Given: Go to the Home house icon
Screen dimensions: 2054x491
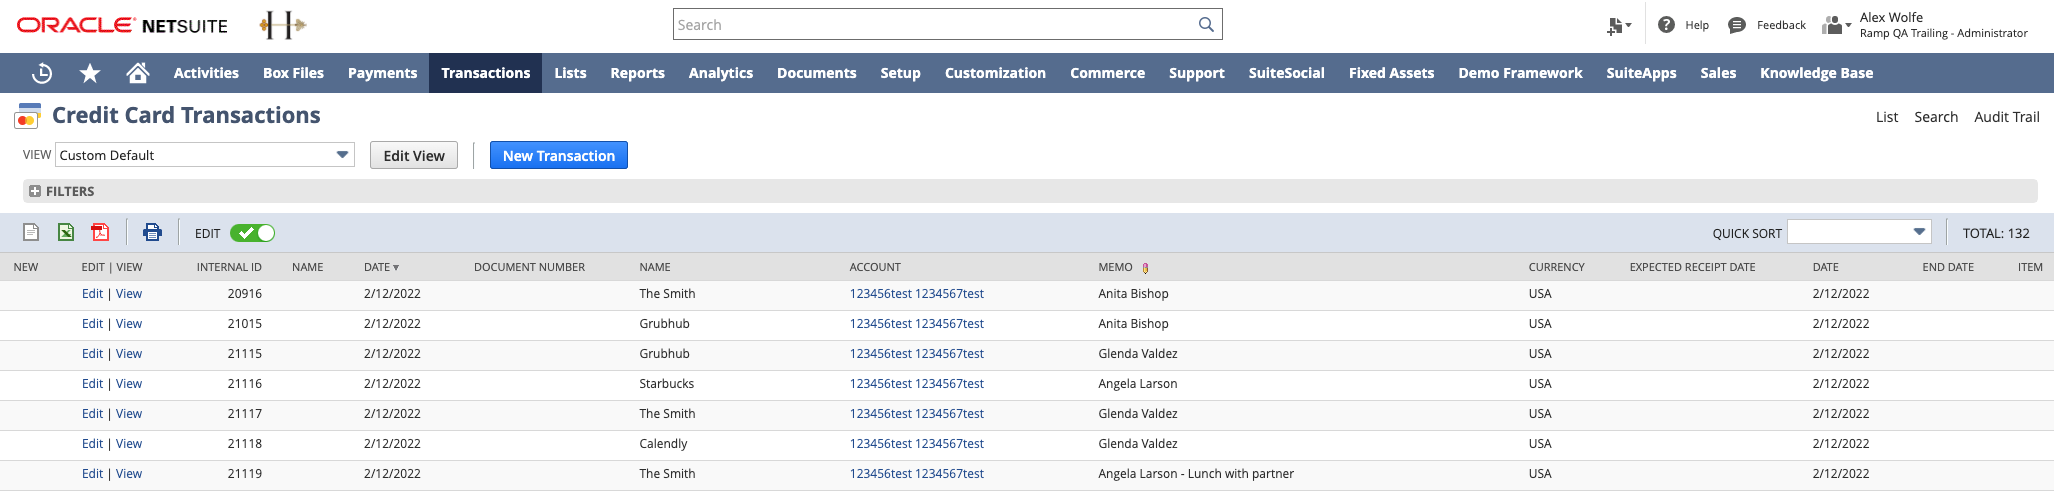Looking at the screenshot, I should click(x=138, y=73).
